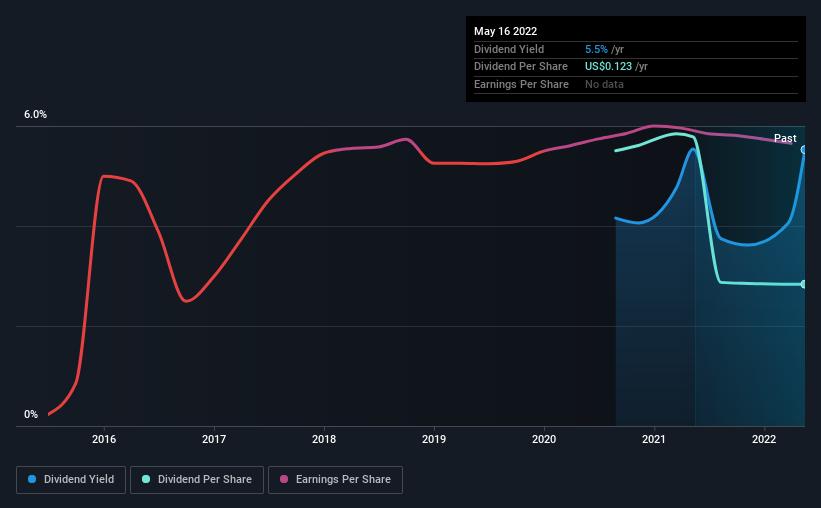Viewport: 821px width, 508px height.
Task: Click the pink Earnings Per Share legend dot
Action: pos(284,479)
